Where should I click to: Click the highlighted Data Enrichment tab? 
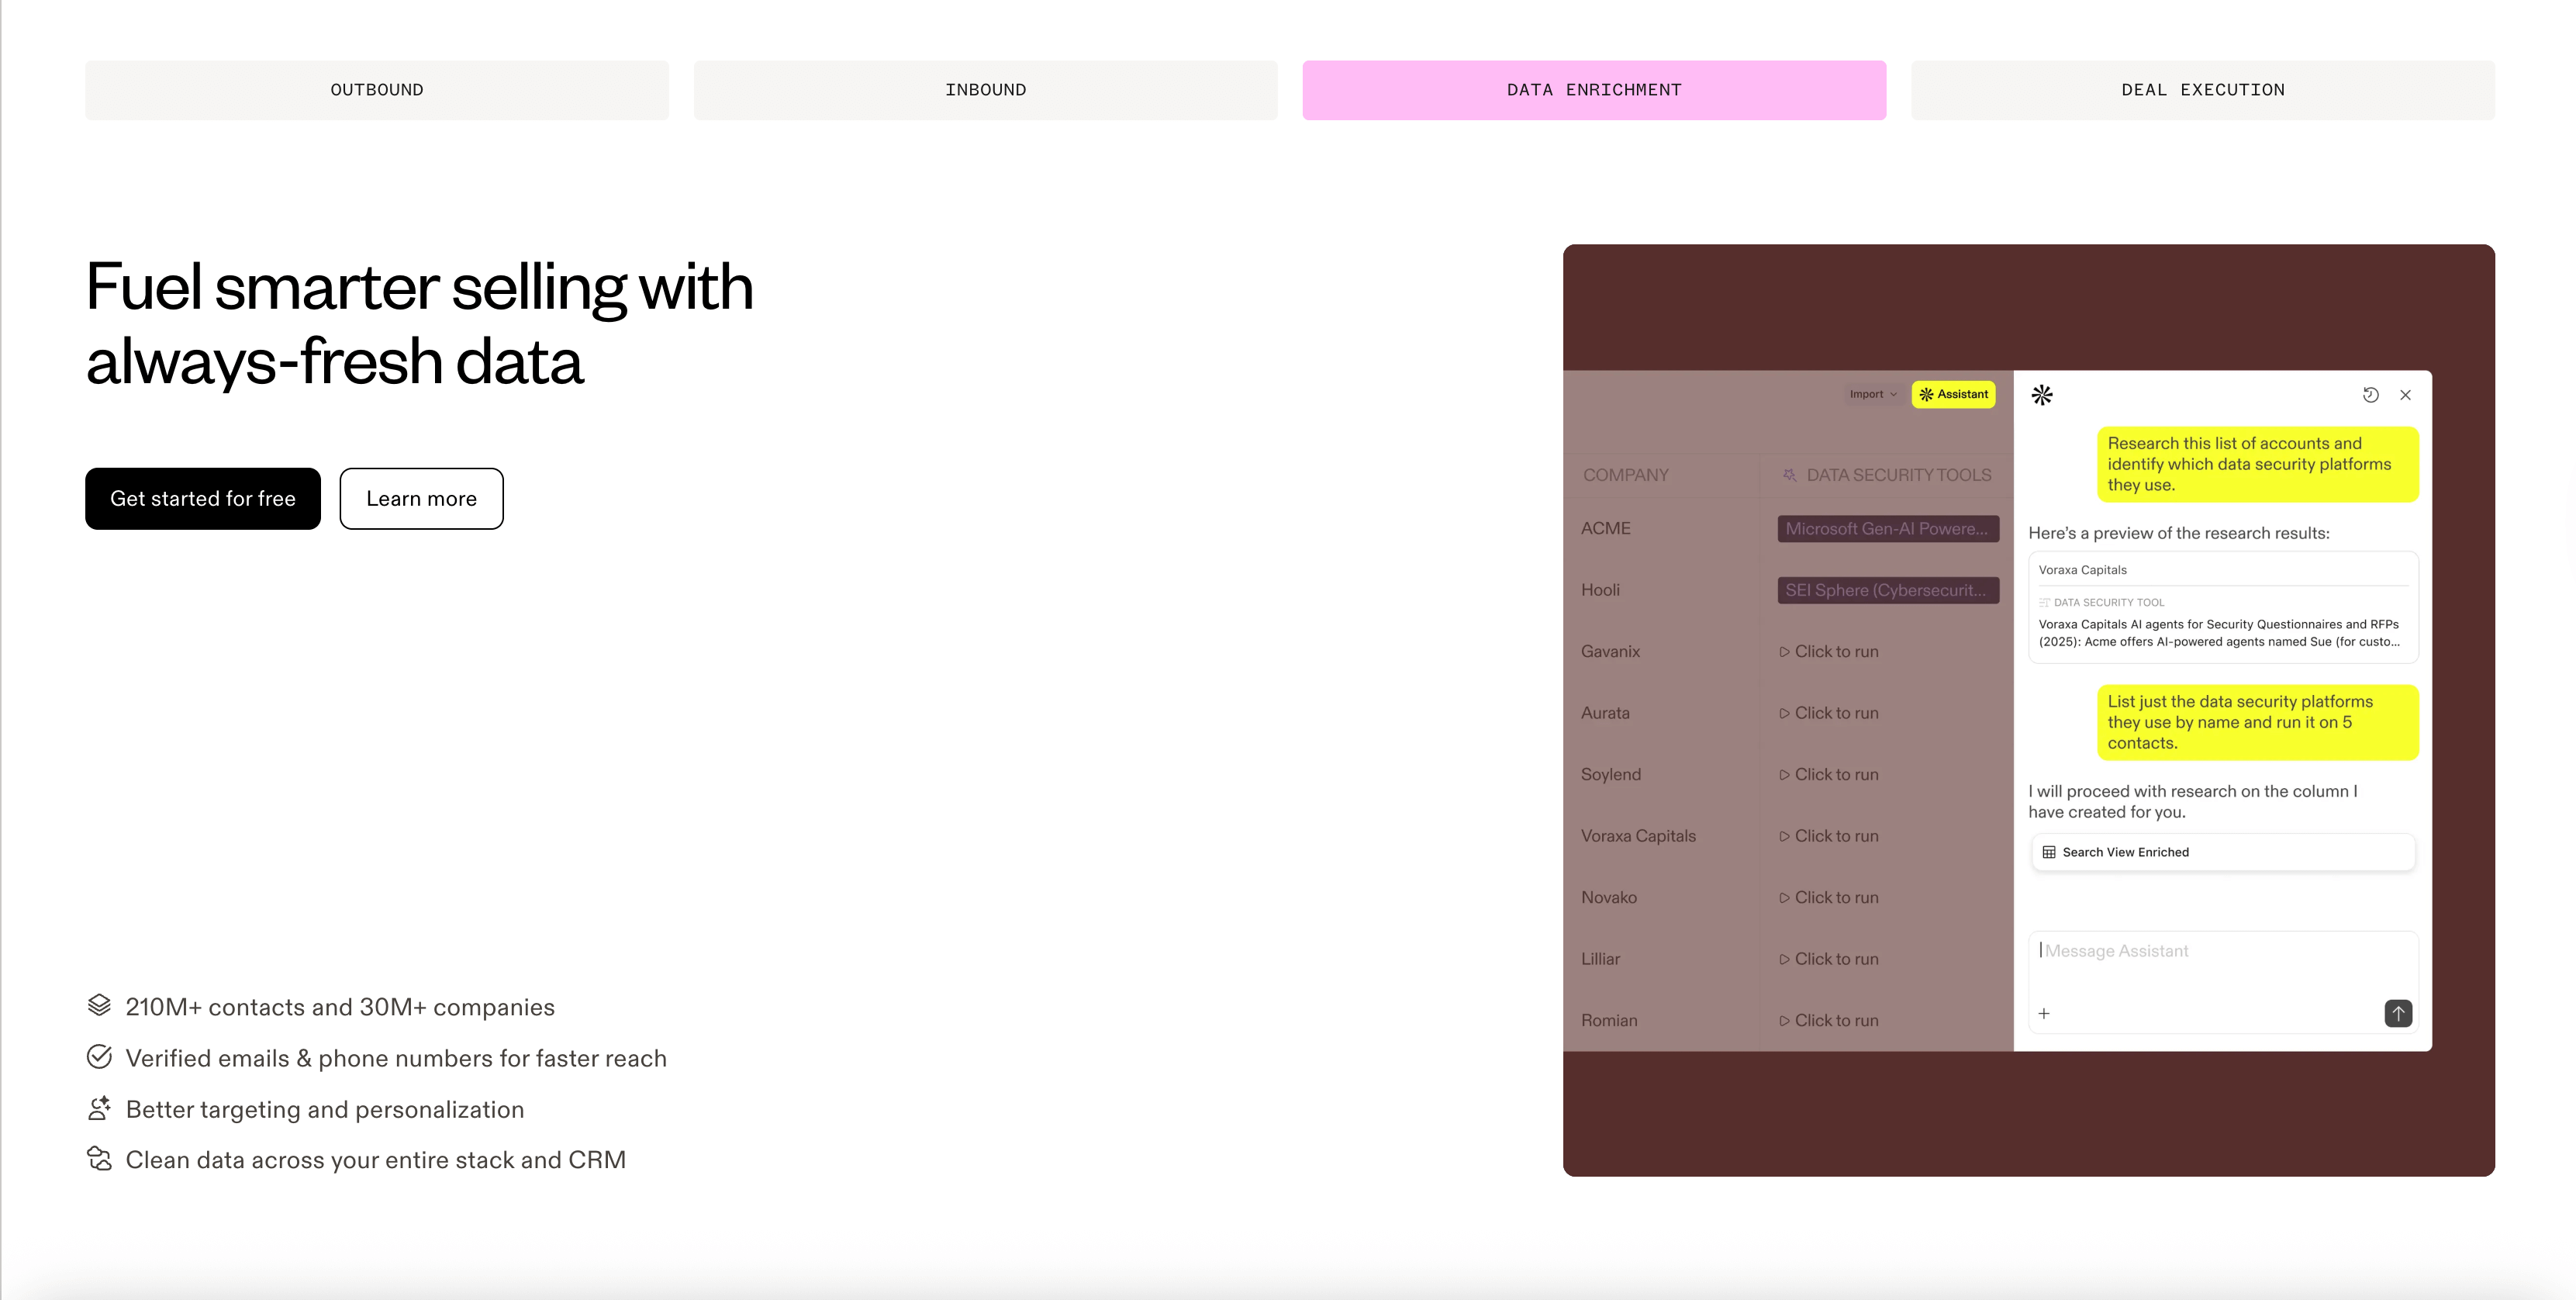[1593, 89]
